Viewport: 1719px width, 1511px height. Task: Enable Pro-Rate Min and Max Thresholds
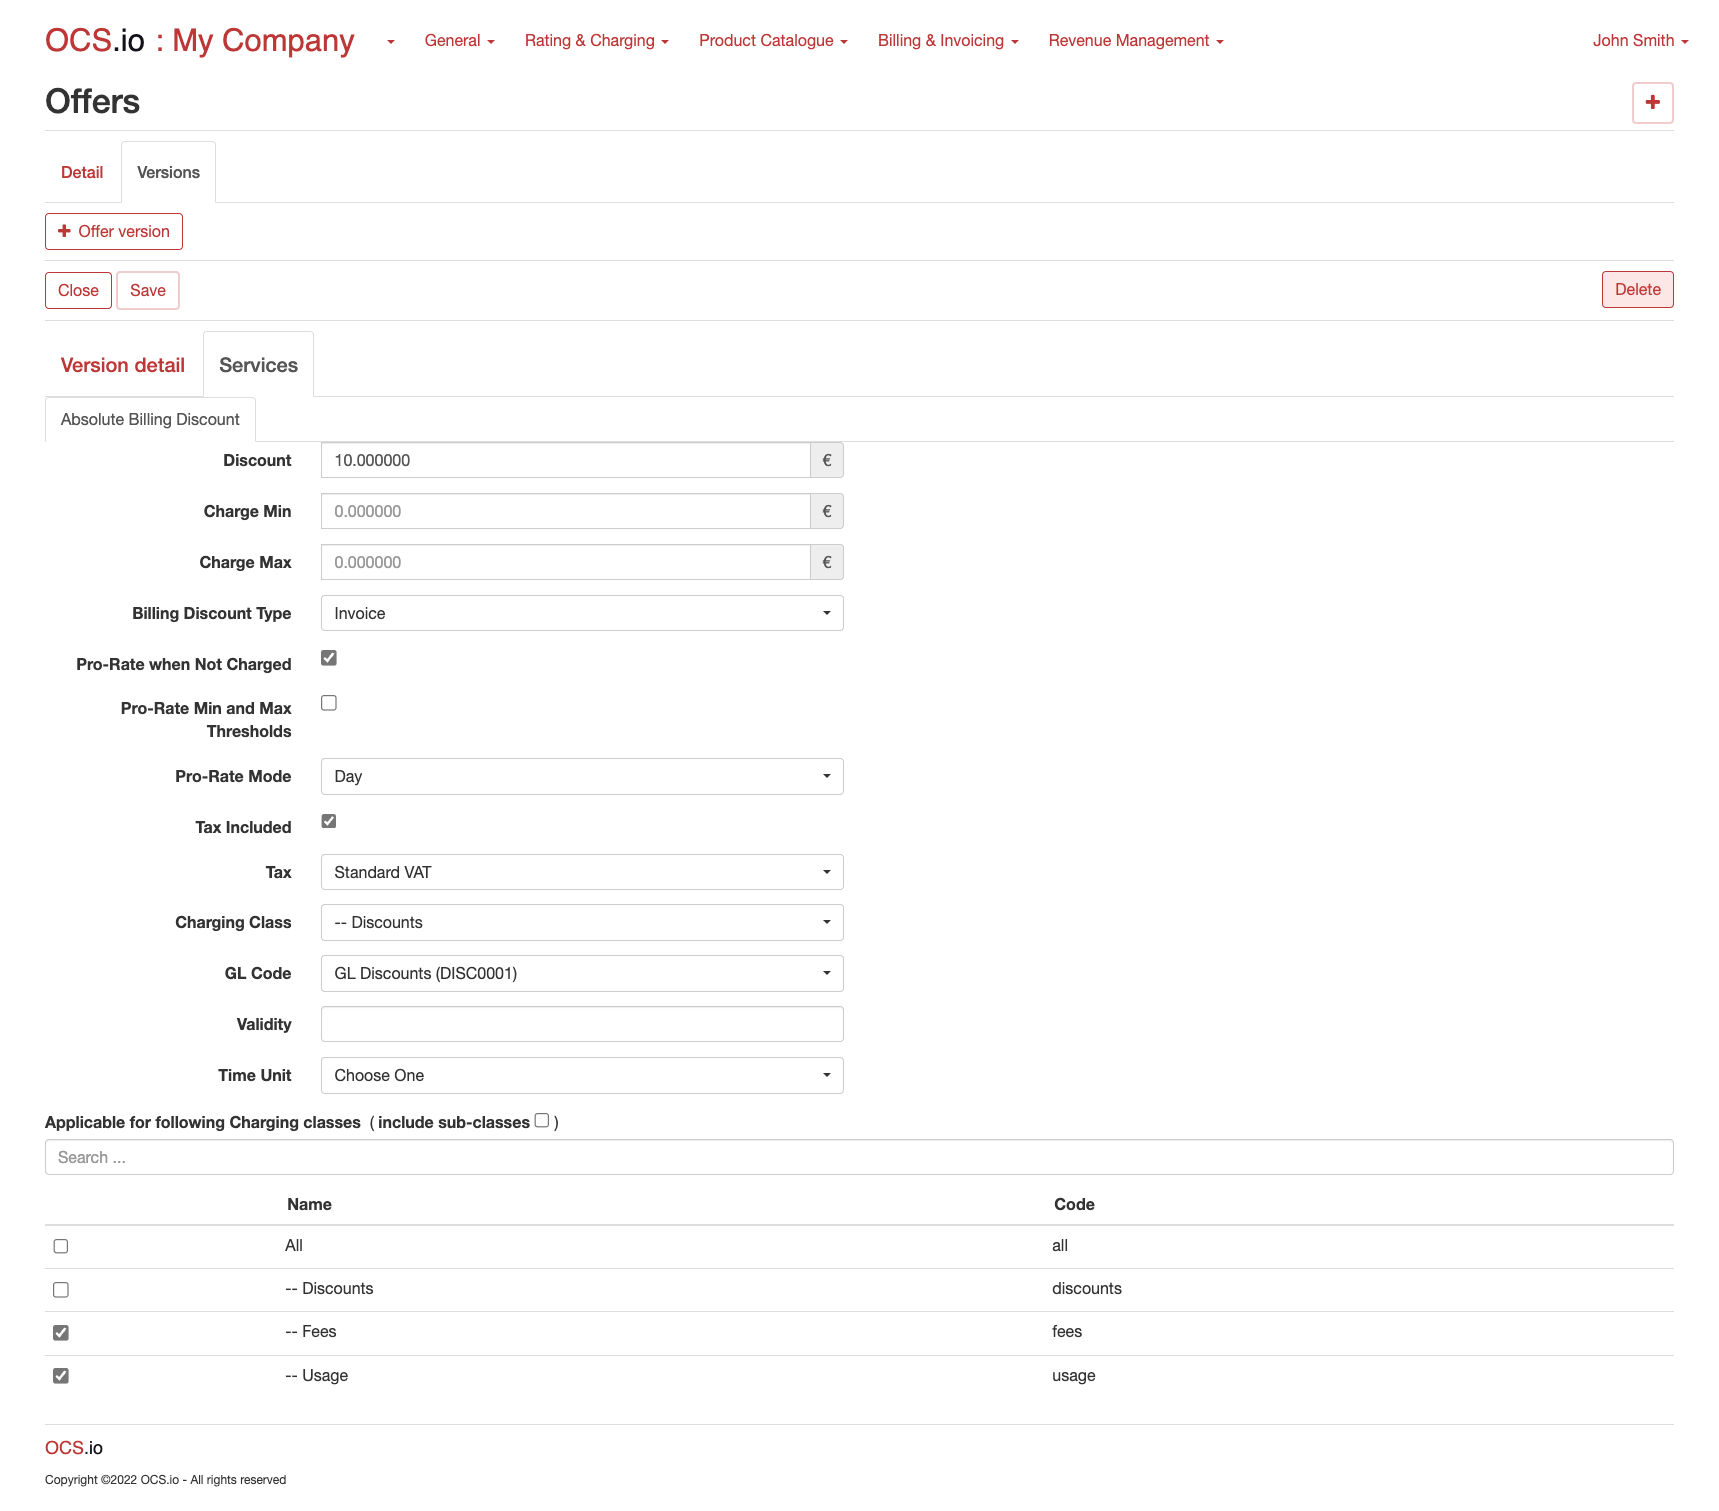pos(329,703)
